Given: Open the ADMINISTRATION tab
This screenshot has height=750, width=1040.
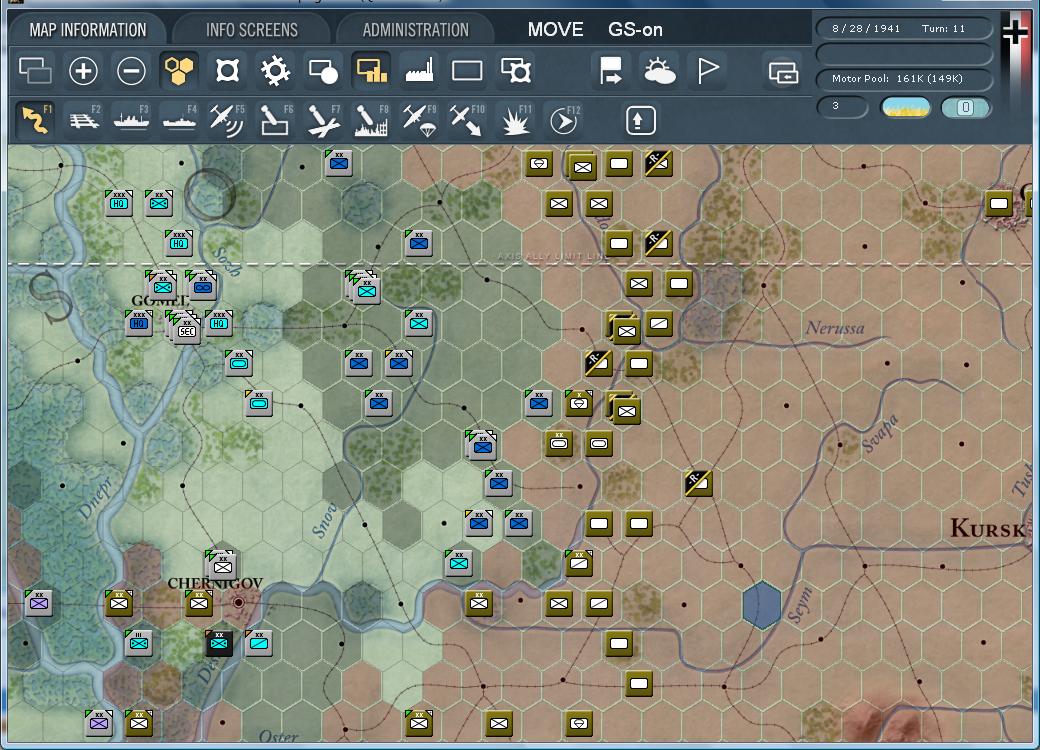Looking at the screenshot, I should (x=414, y=29).
